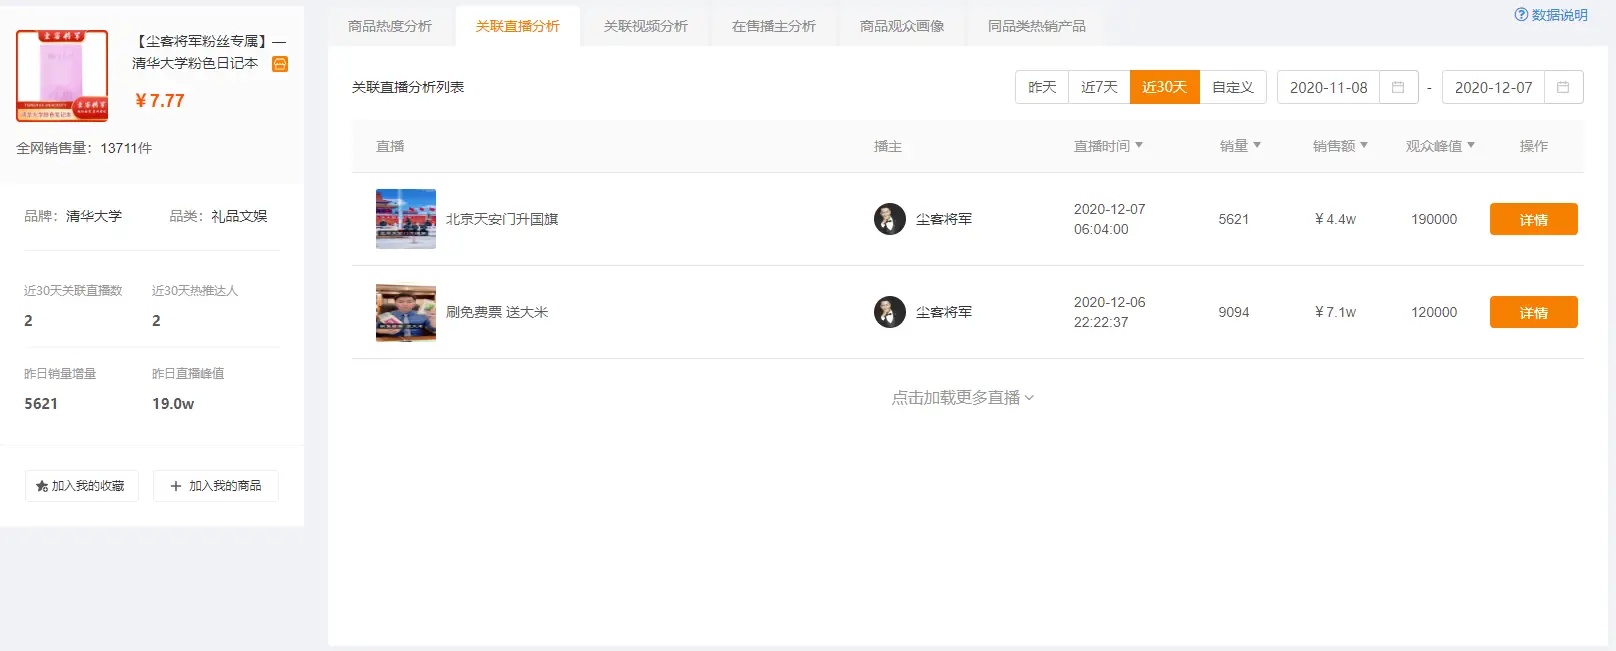
Task: Open the 关联视频分析 tab
Action: [x=646, y=26]
